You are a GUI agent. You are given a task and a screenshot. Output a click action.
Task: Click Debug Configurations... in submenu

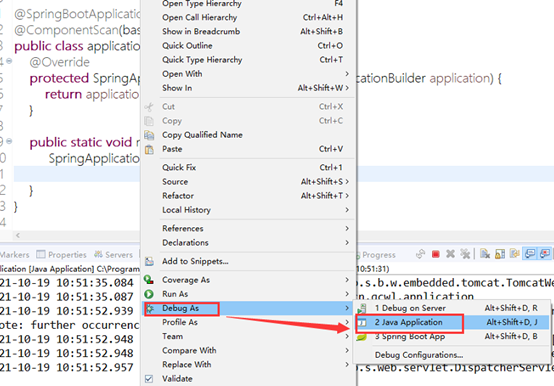(x=452, y=355)
